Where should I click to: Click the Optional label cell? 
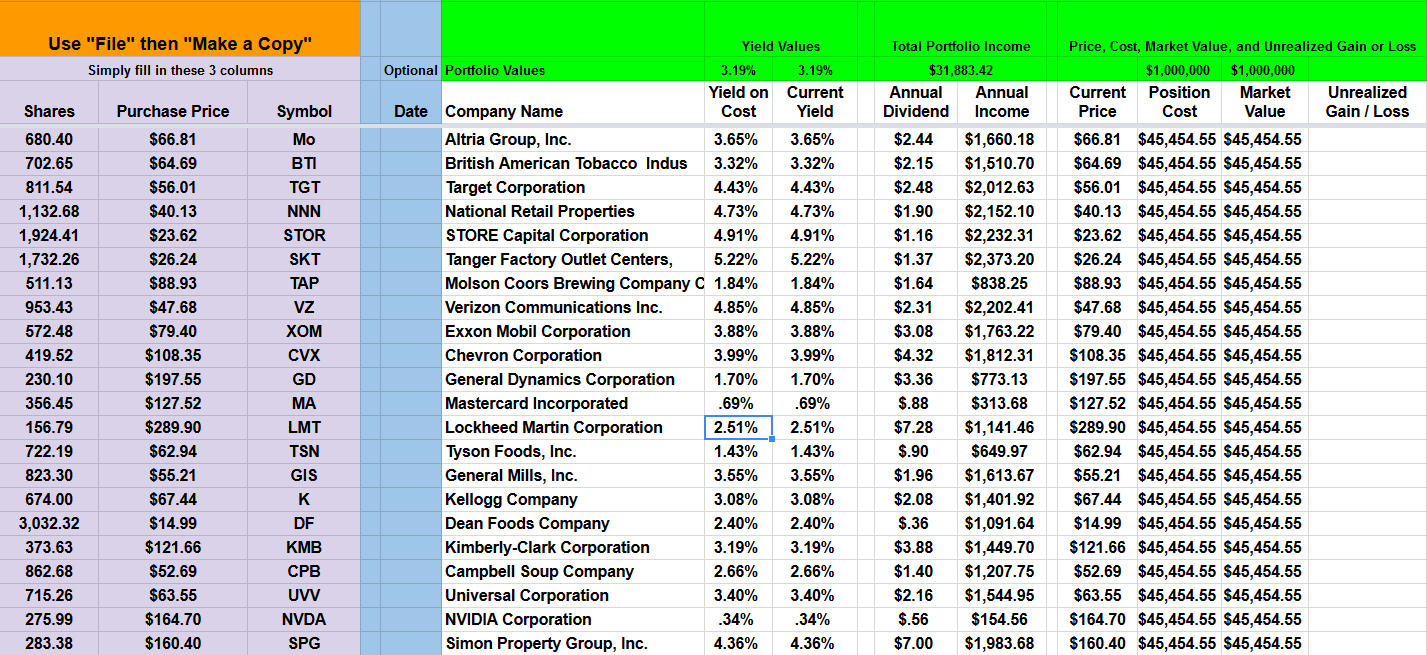(410, 70)
